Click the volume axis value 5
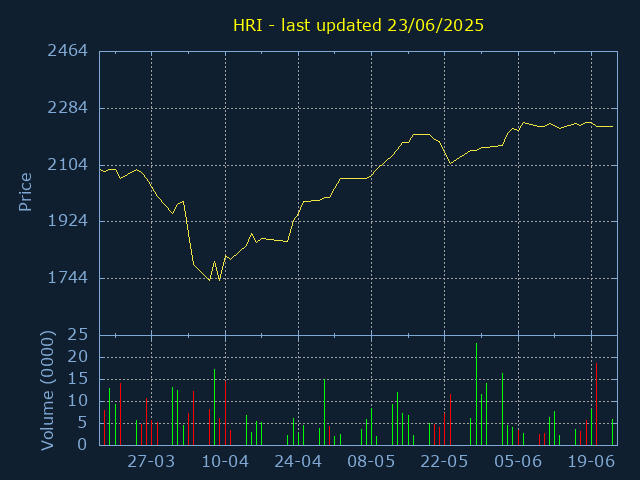This screenshot has width=640, height=480. (x=82, y=423)
